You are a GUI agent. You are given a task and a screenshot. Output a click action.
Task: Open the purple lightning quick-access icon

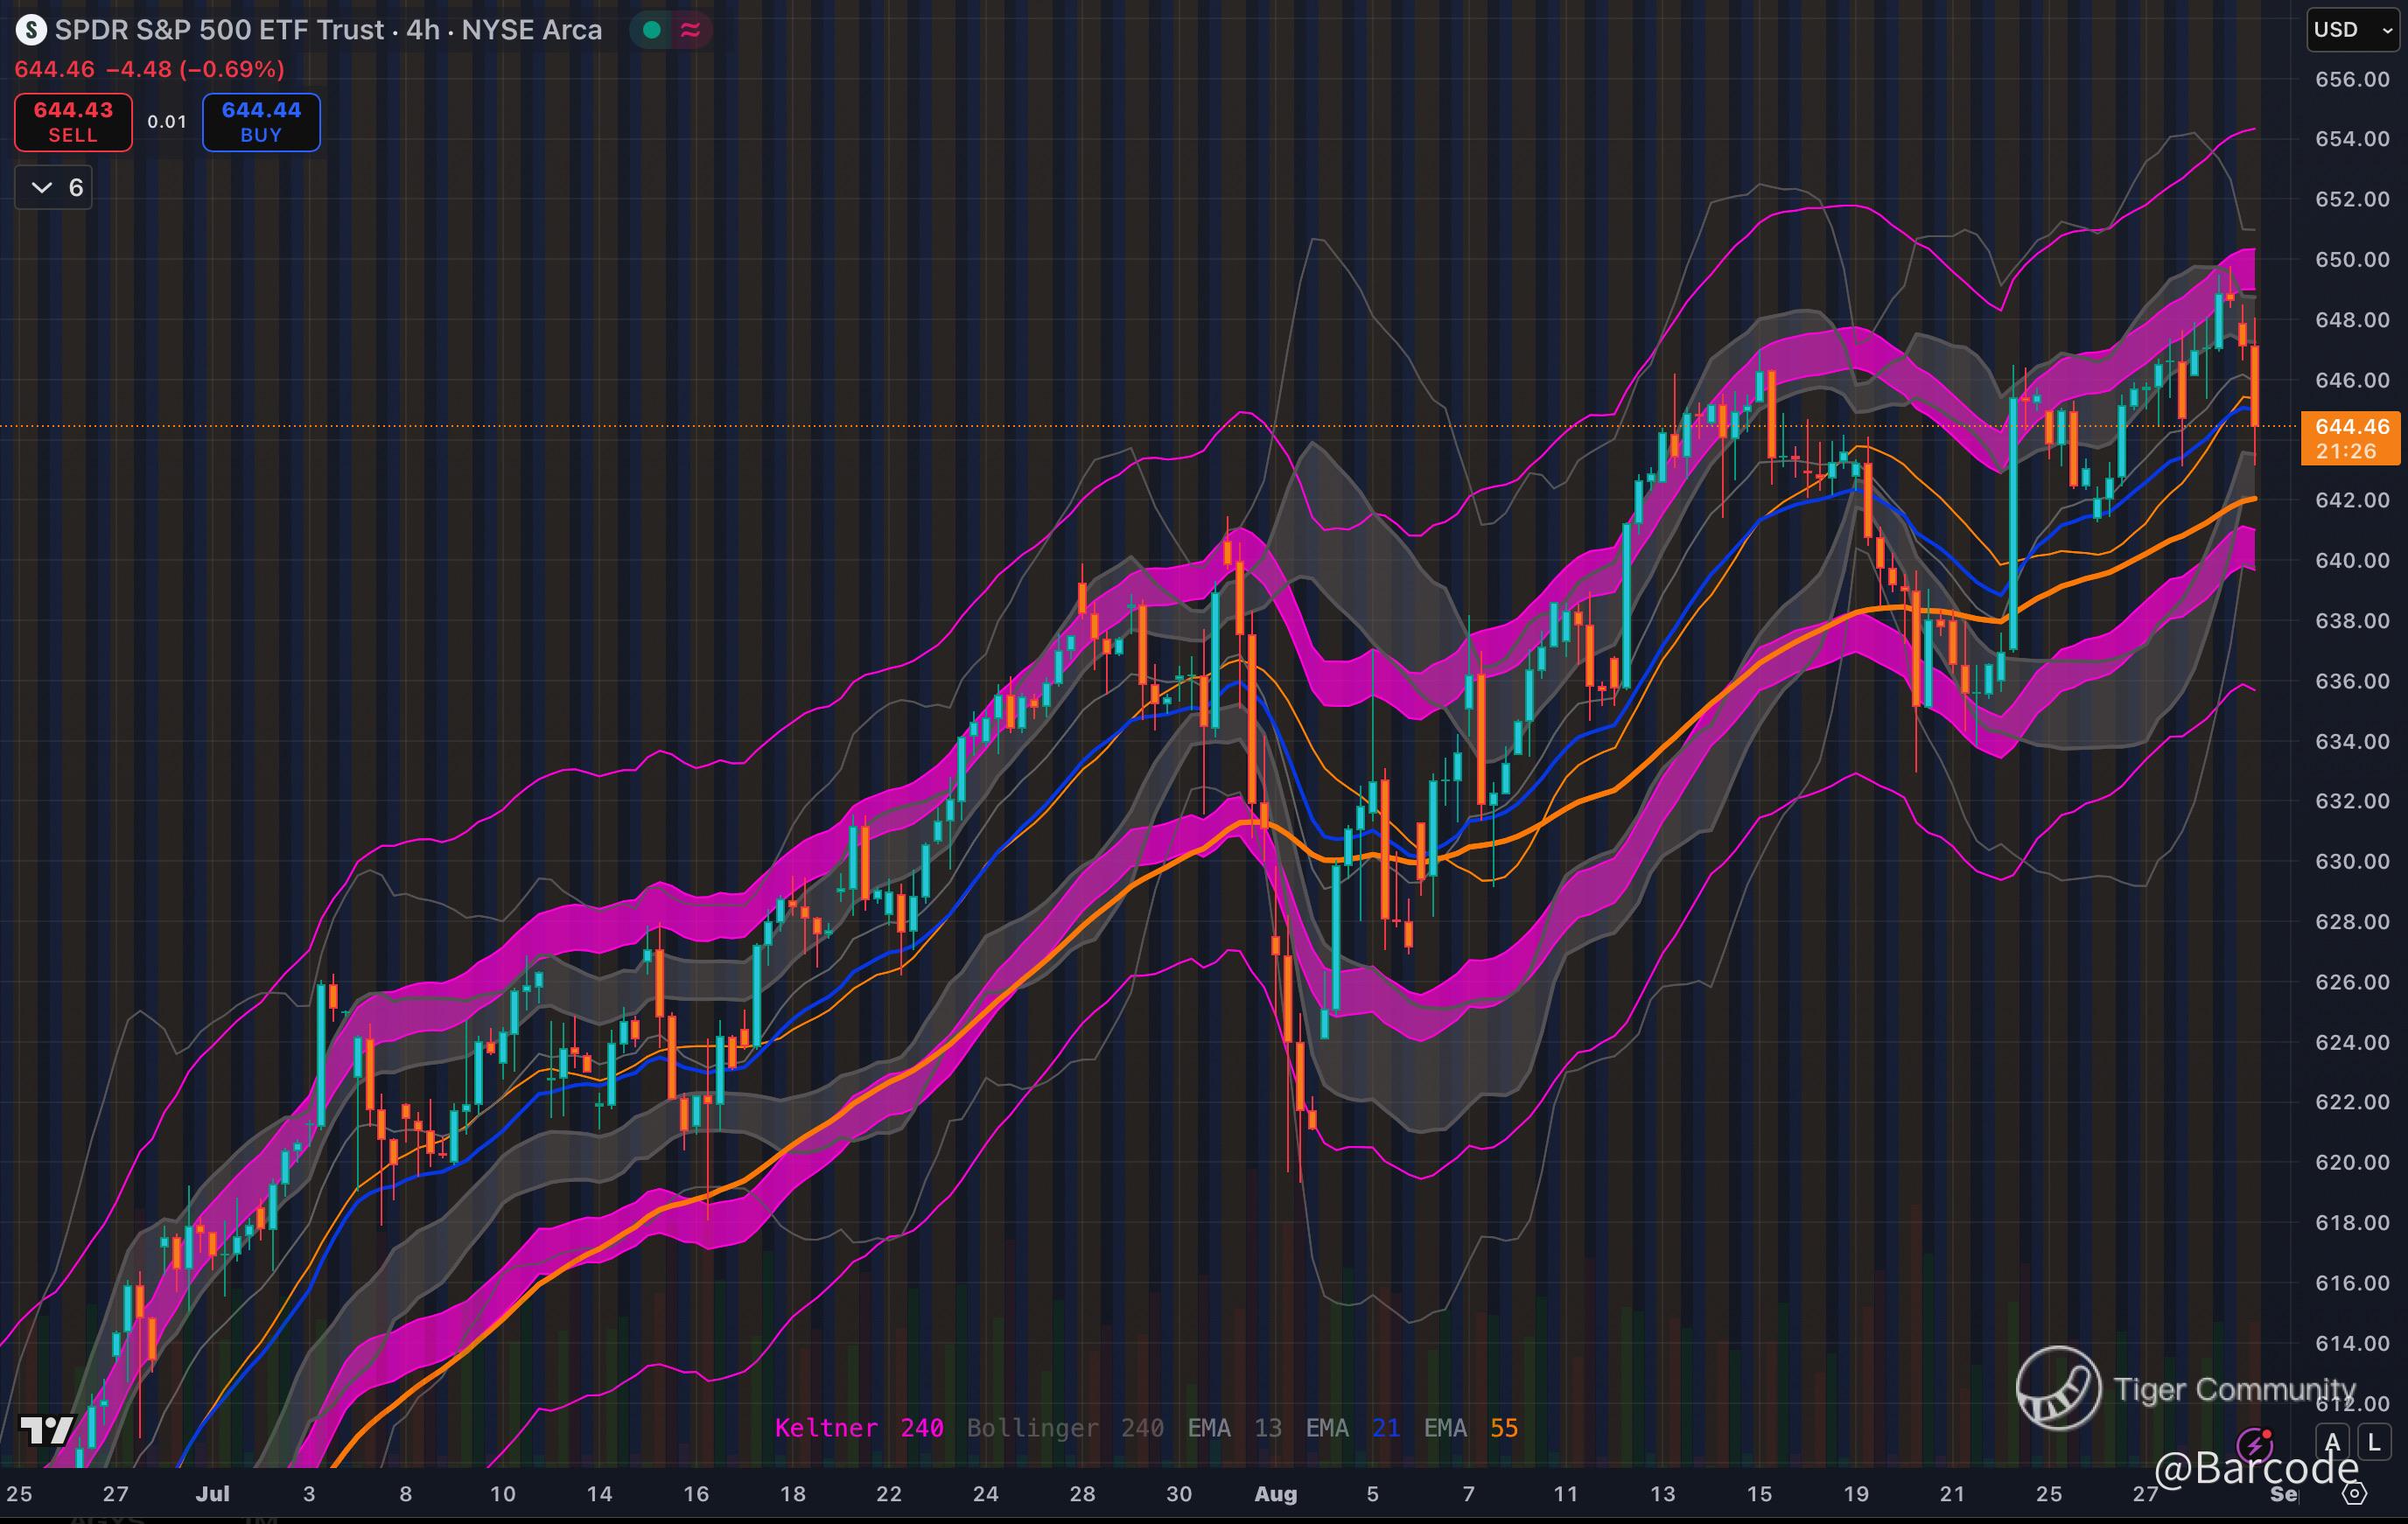2254,1444
